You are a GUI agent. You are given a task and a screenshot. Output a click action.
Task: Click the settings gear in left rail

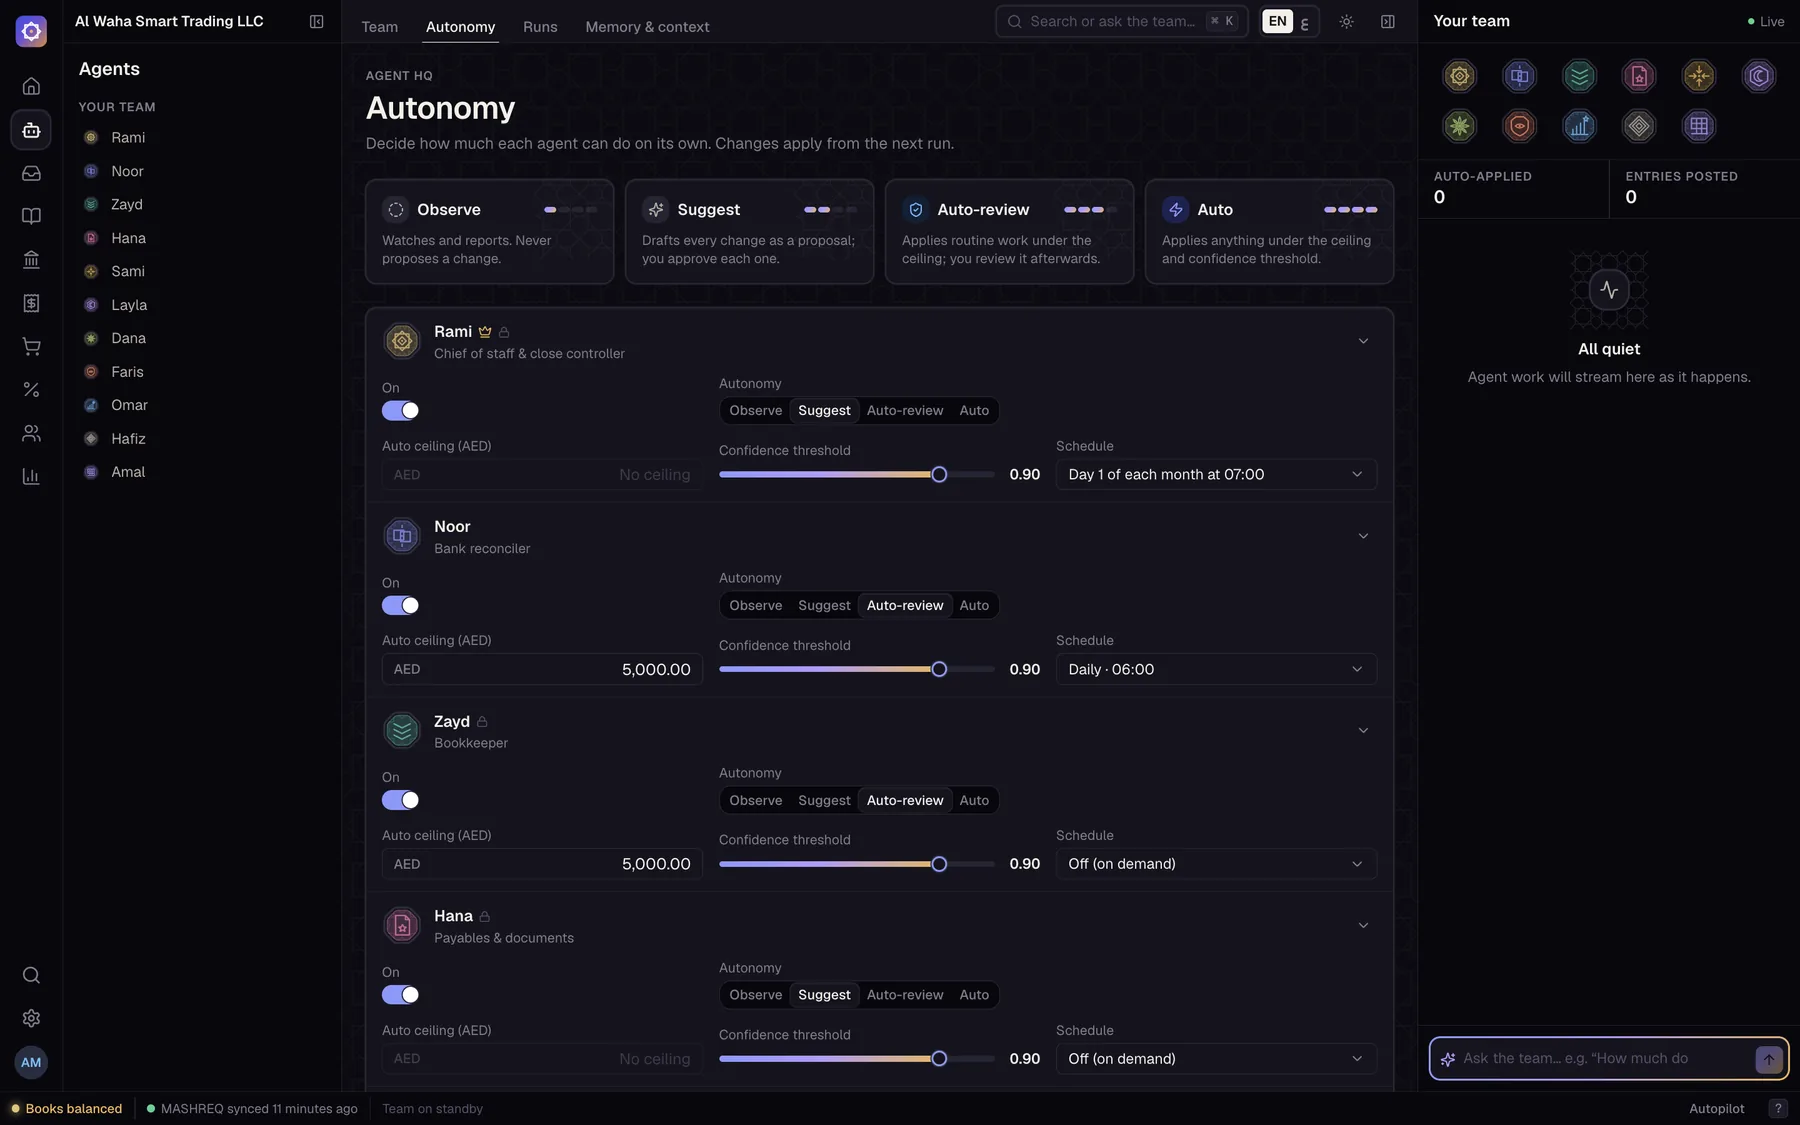pos(31,1018)
